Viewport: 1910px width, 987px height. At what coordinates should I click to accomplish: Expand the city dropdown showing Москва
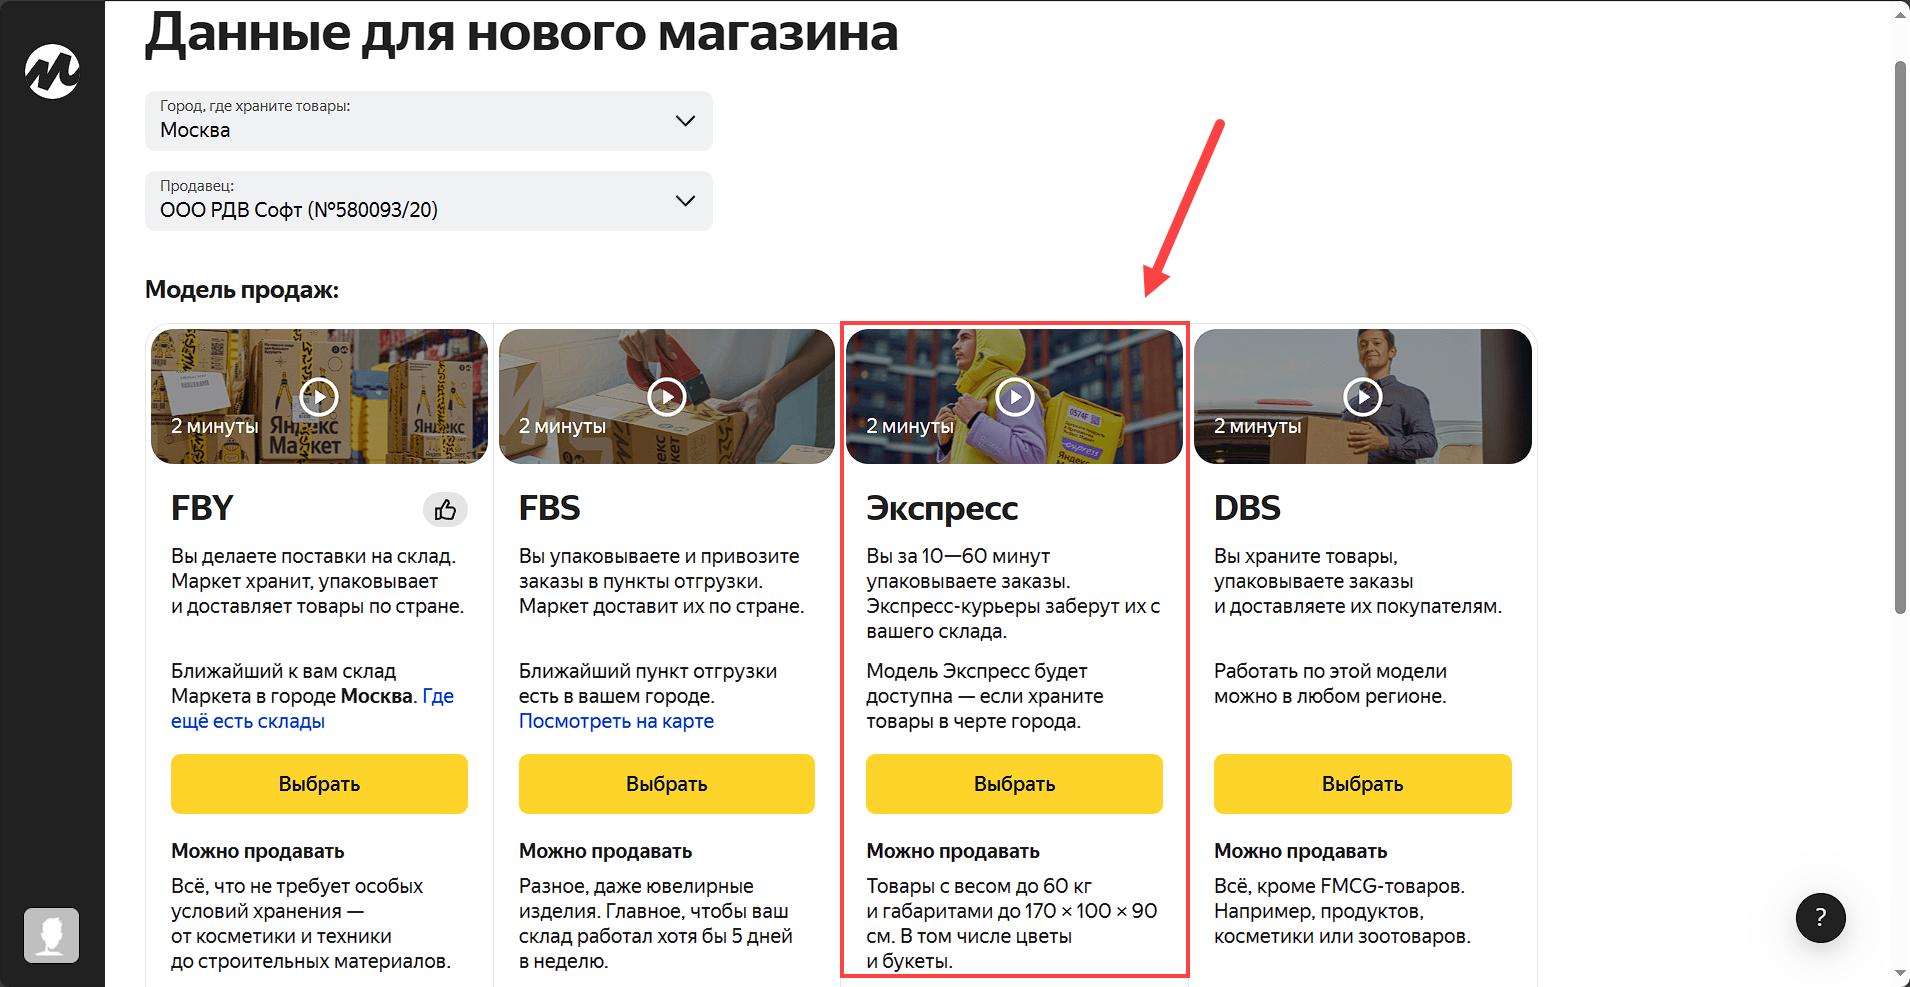click(429, 121)
